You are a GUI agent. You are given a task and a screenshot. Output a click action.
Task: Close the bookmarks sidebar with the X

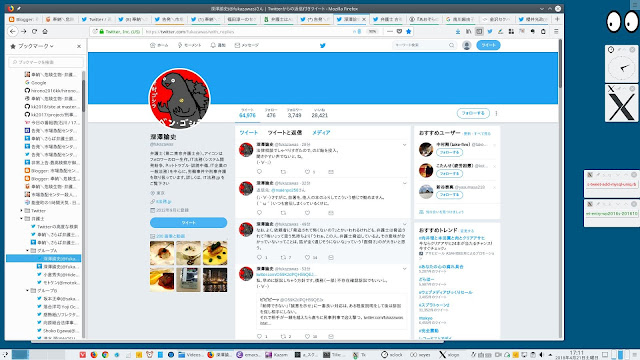pos(79,46)
